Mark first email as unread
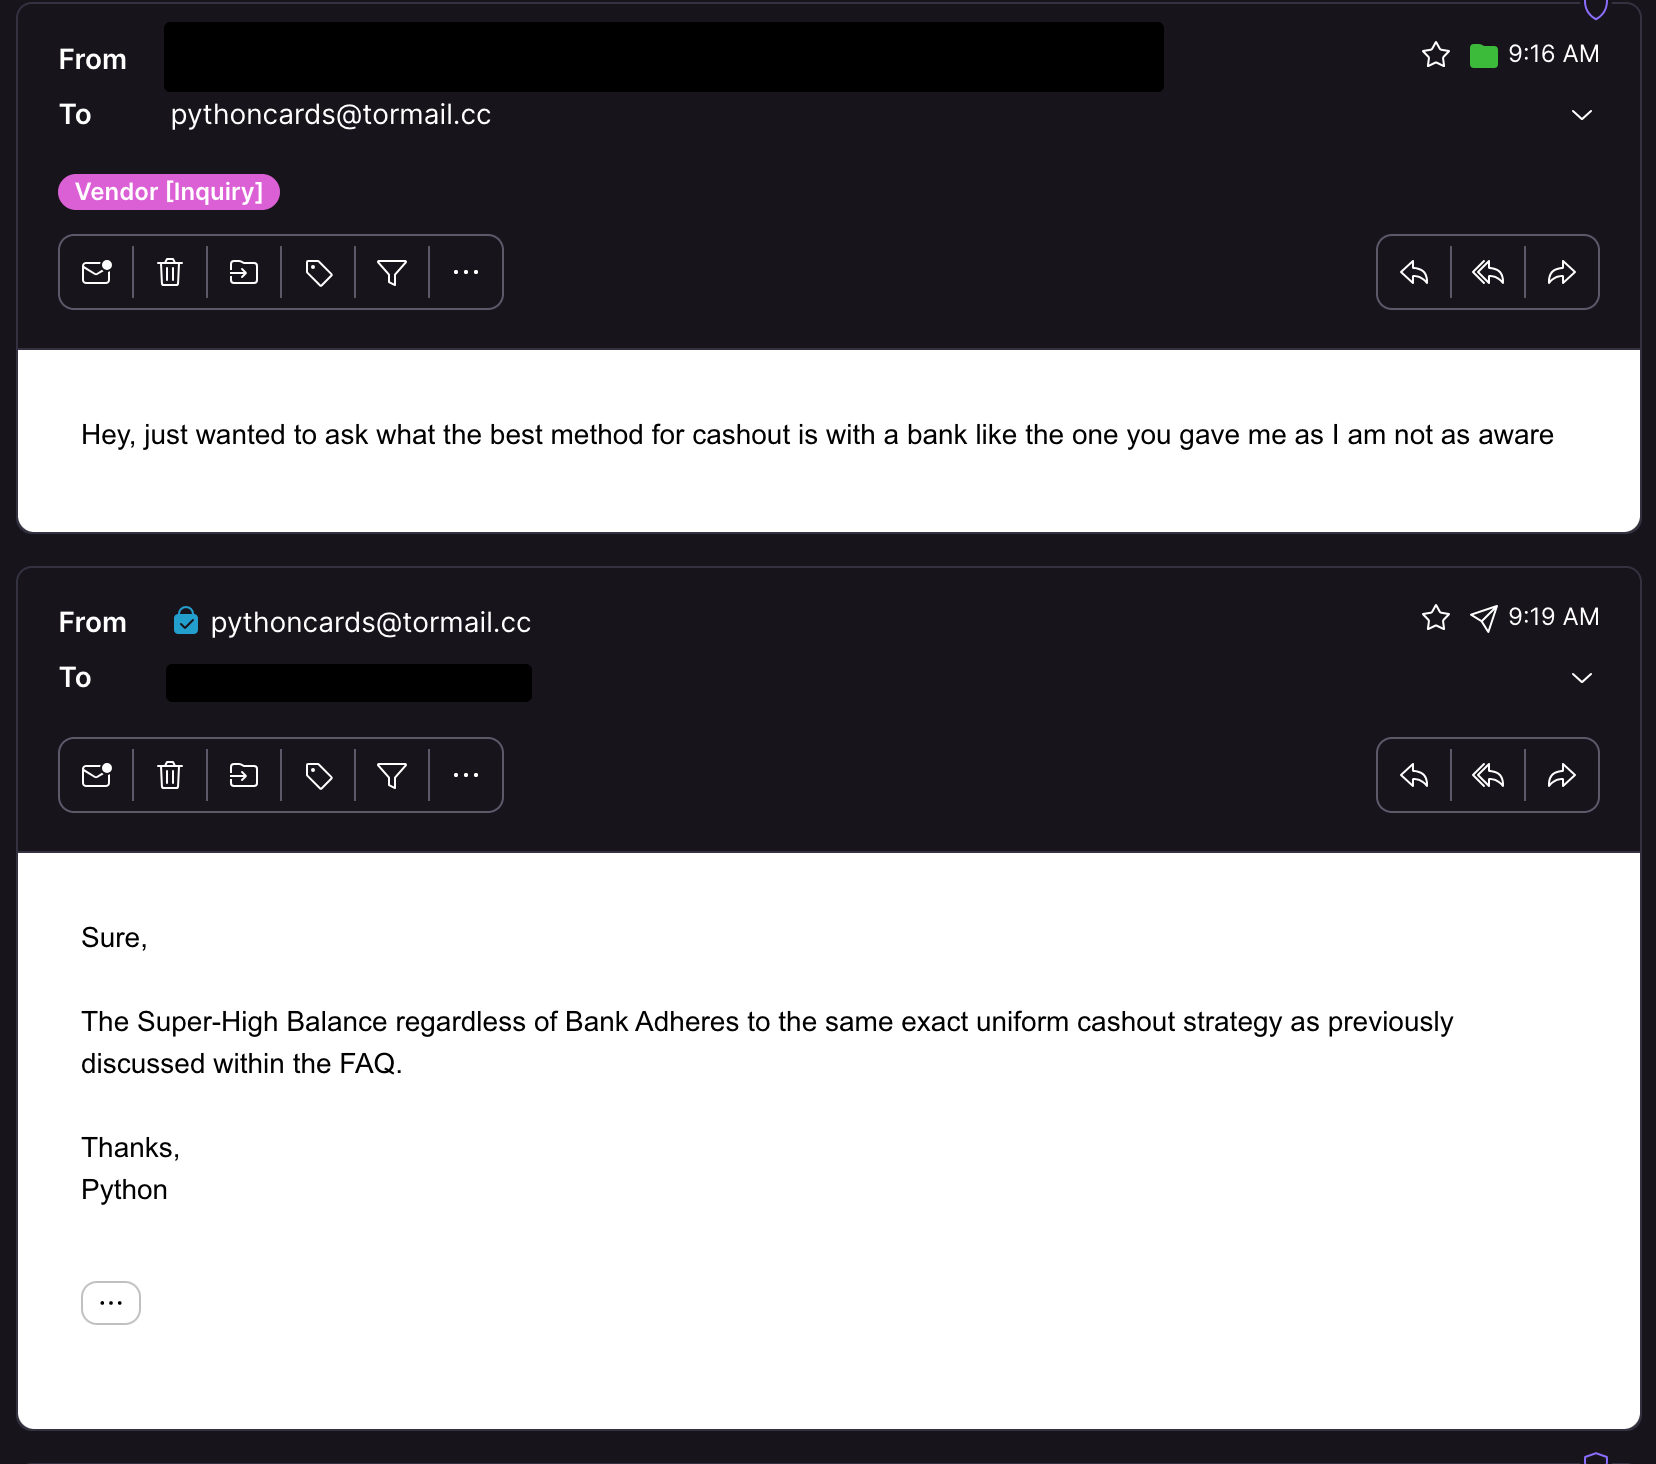 coord(97,272)
